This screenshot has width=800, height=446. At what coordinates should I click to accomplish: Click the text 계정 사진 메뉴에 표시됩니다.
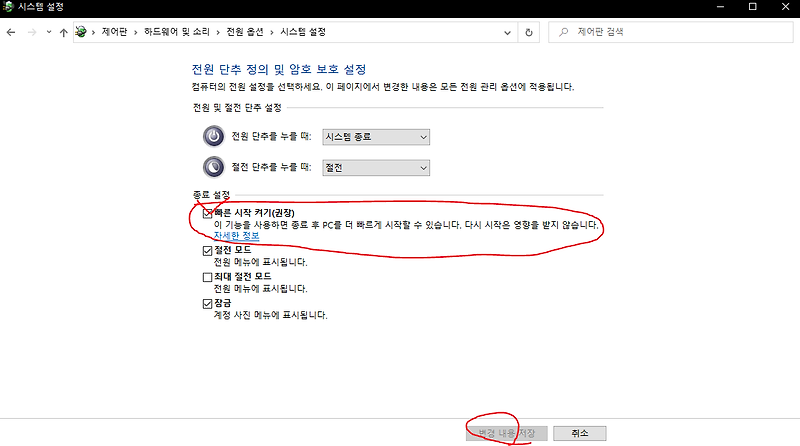click(x=270, y=315)
